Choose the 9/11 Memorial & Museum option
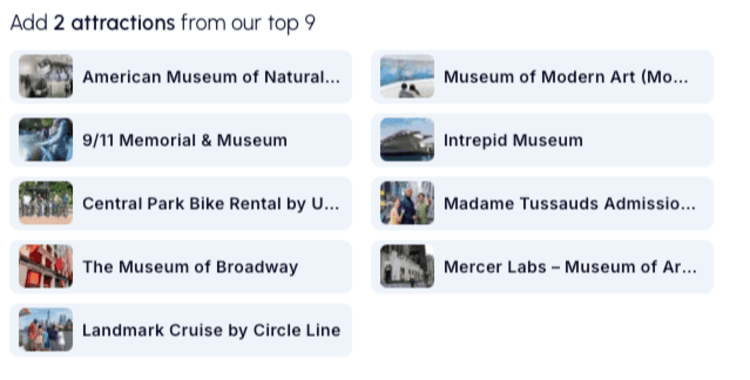This screenshot has height=380, width=750. click(181, 140)
